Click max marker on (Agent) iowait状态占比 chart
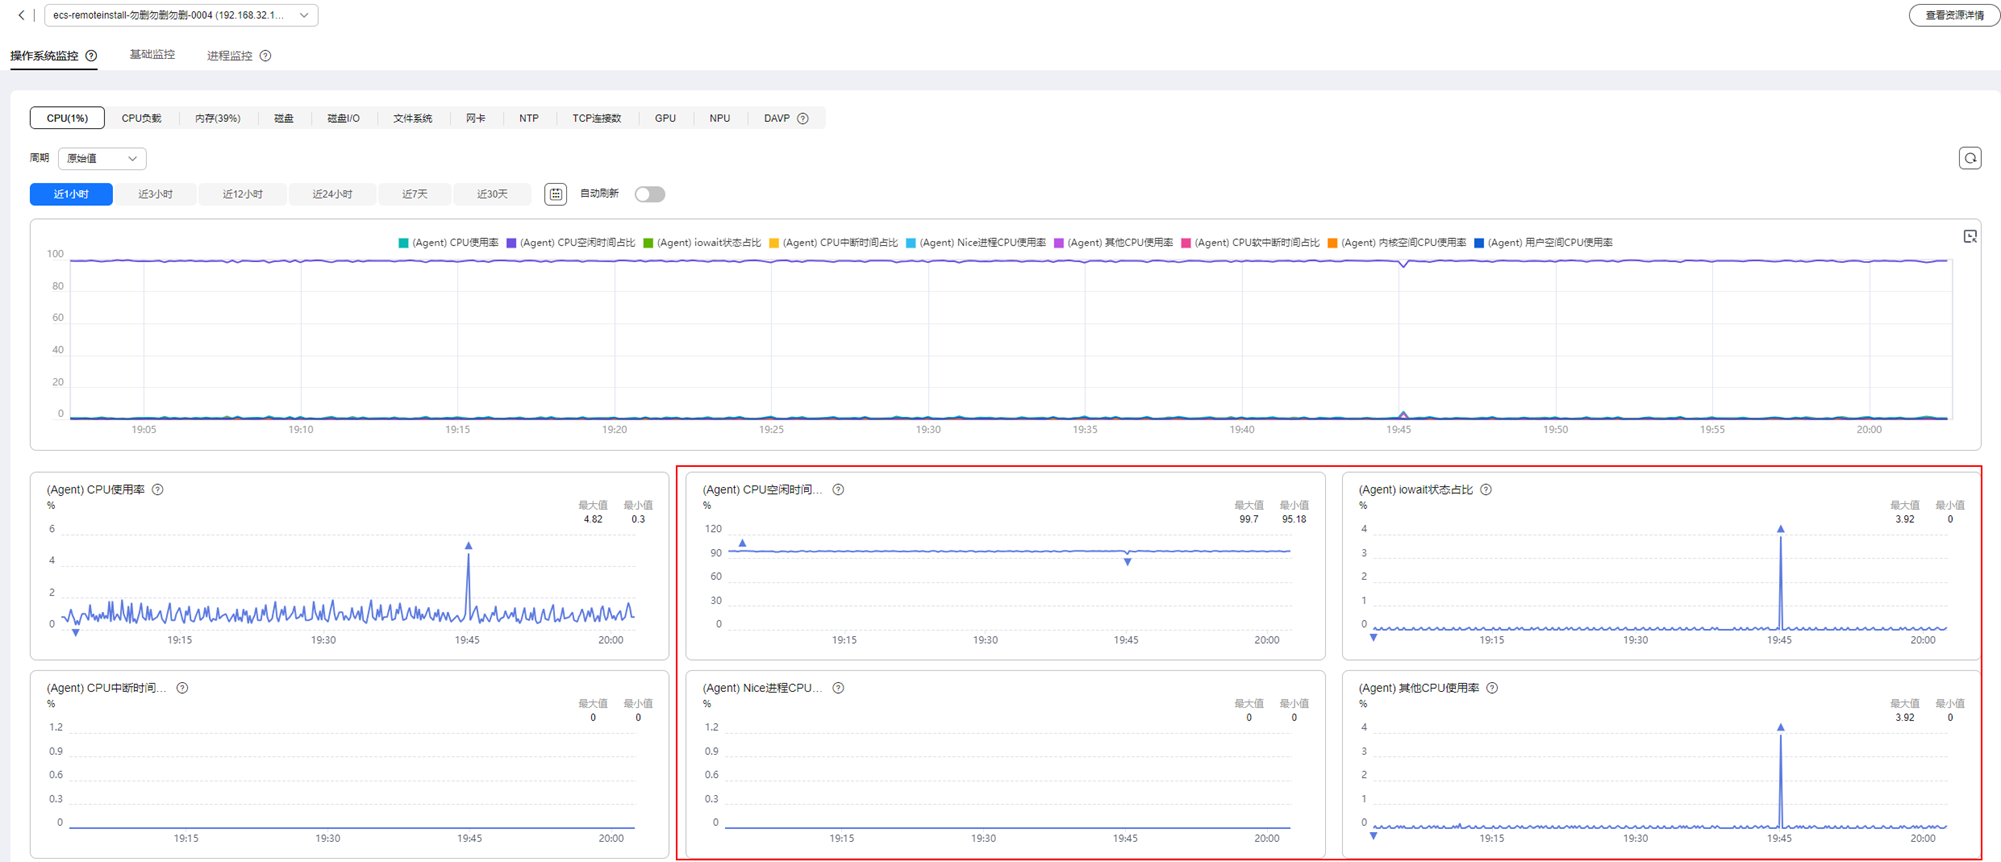This screenshot has height=862, width=2001. tap(1780, 529)
